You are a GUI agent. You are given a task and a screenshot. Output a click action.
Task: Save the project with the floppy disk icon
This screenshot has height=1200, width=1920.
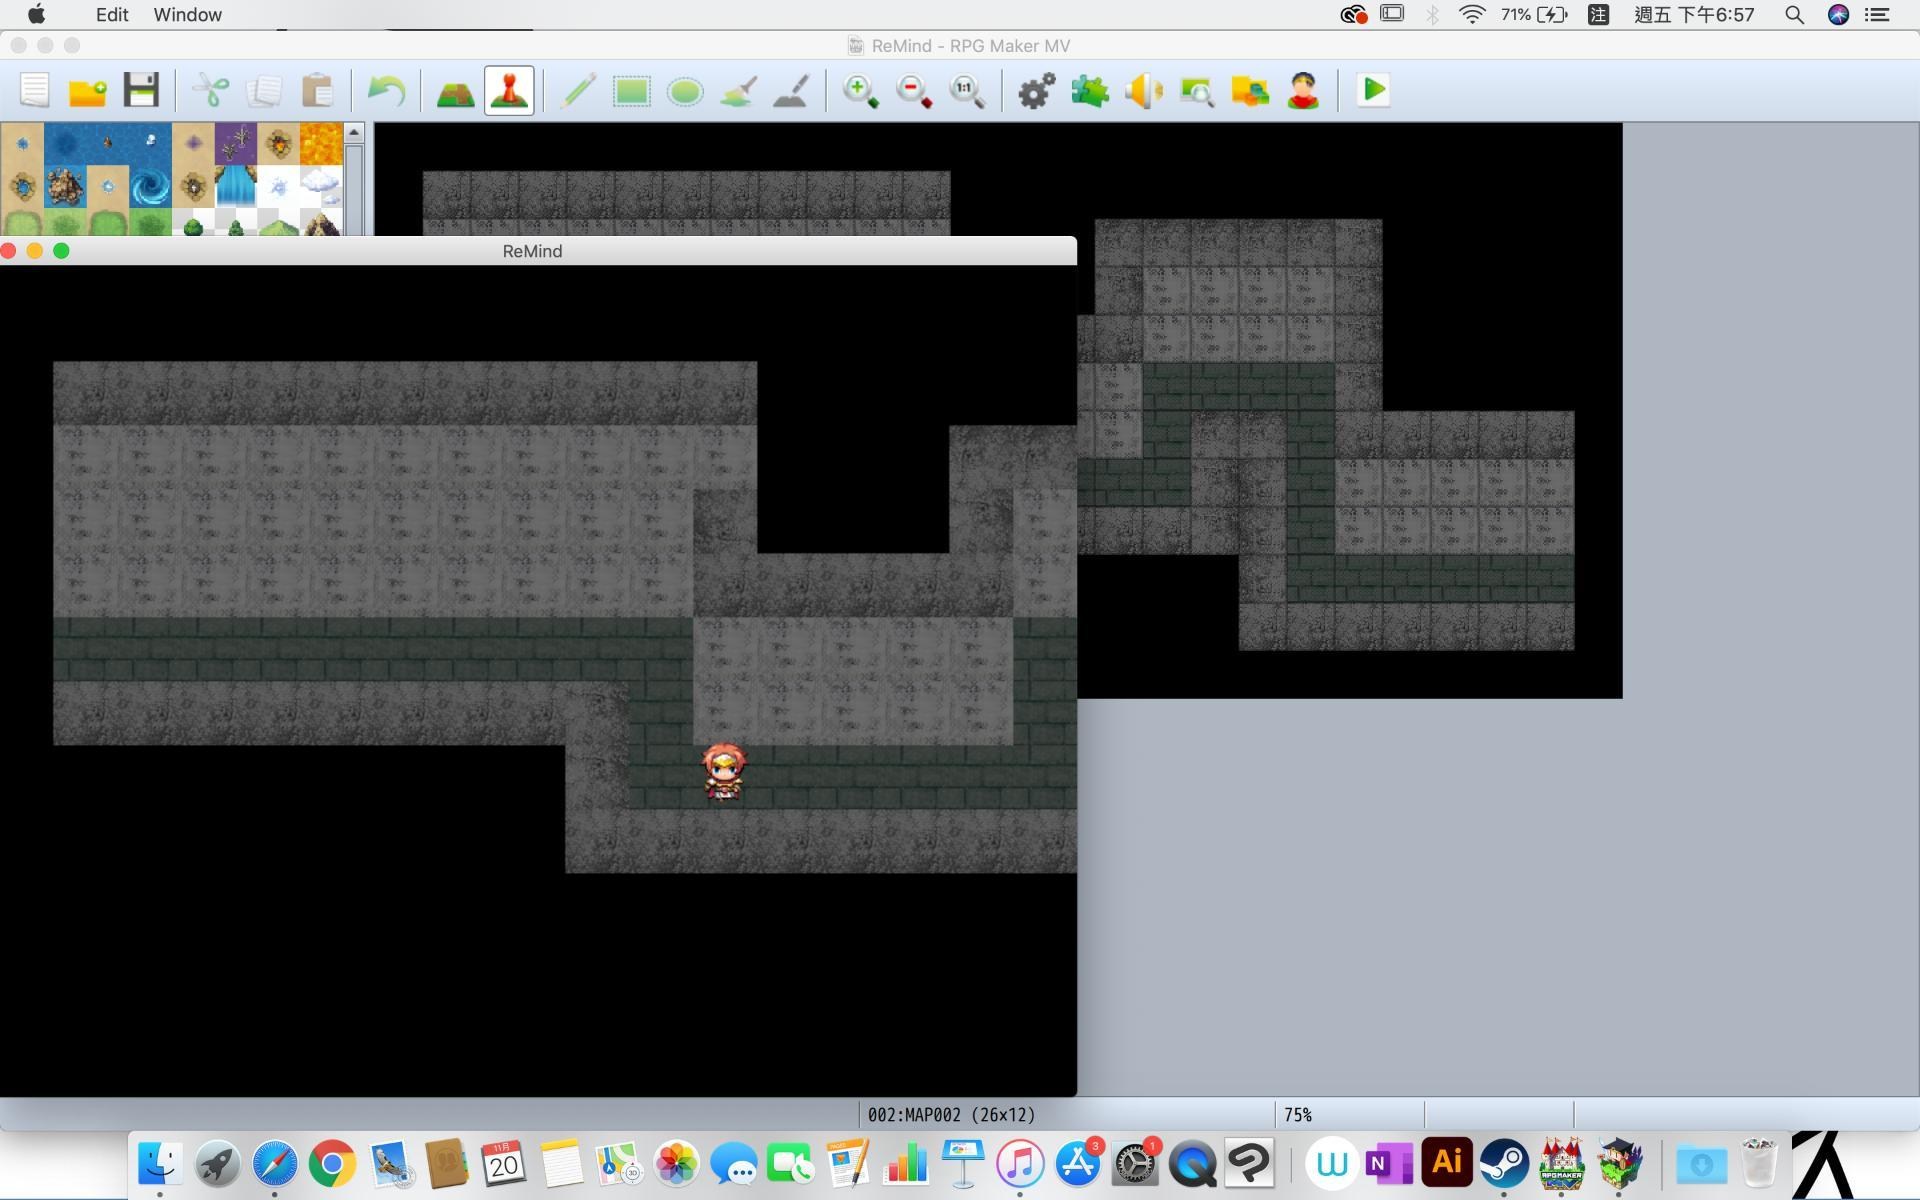pyautogui.click(x=141, y=91)
